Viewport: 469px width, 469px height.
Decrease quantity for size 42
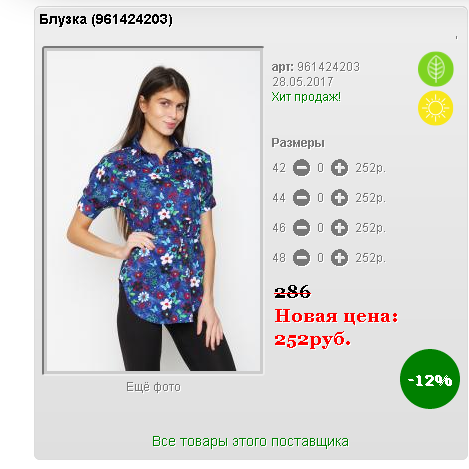(301, 168)
